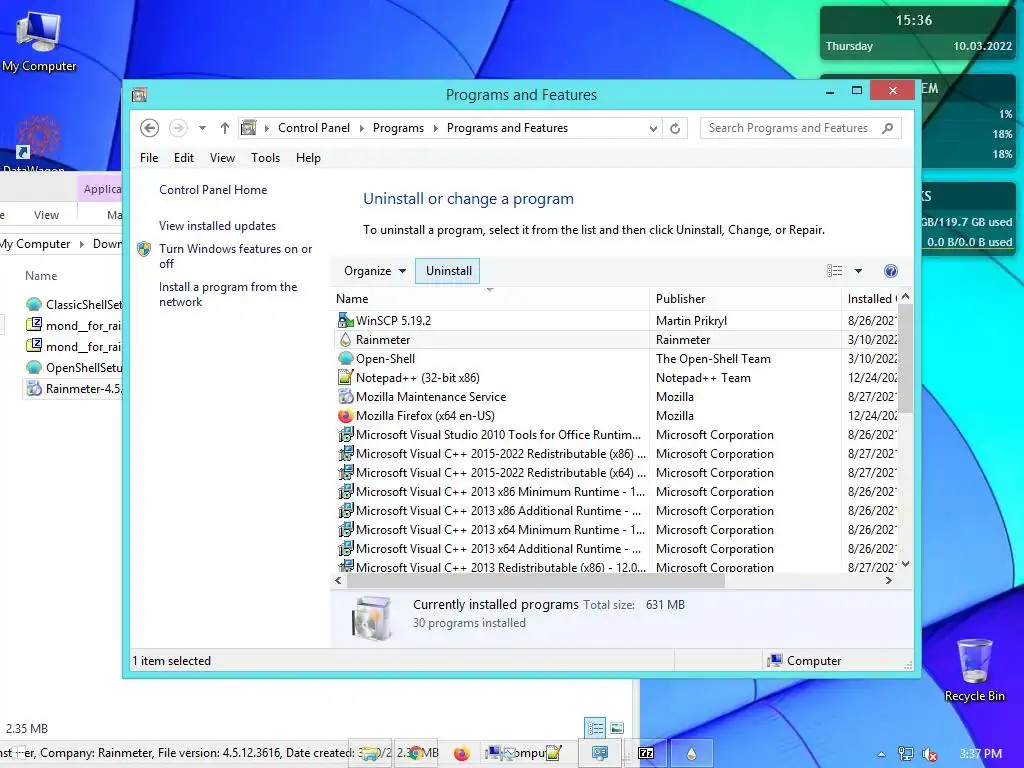The width and height of the screenshot is (1024, 768).
Task: Click the Open-Shell shell icon in list
Action: tap(345, 359)
